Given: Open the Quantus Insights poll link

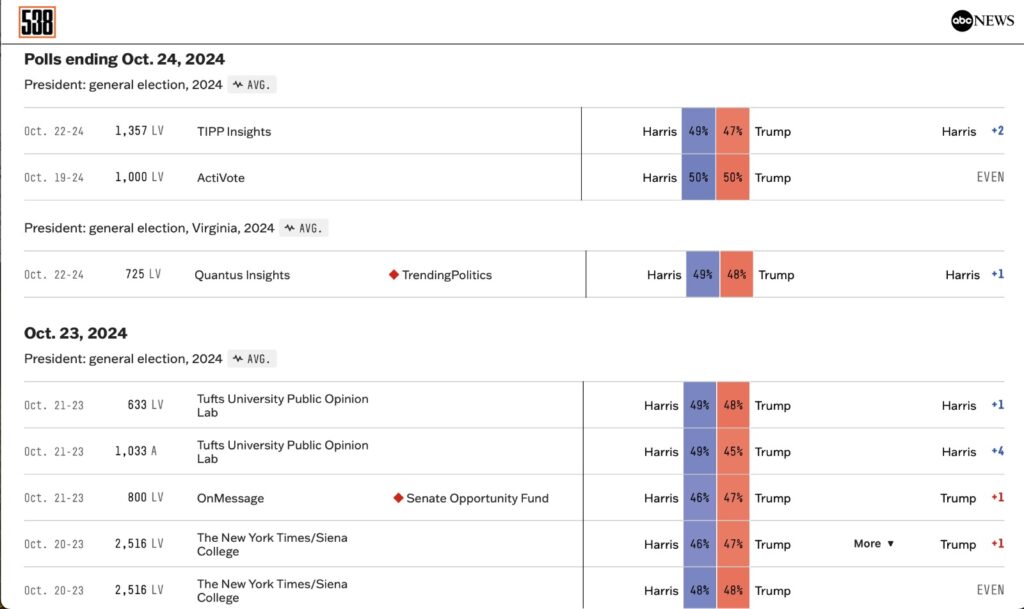Looking at the screenshot, I should tap(242, 275).
